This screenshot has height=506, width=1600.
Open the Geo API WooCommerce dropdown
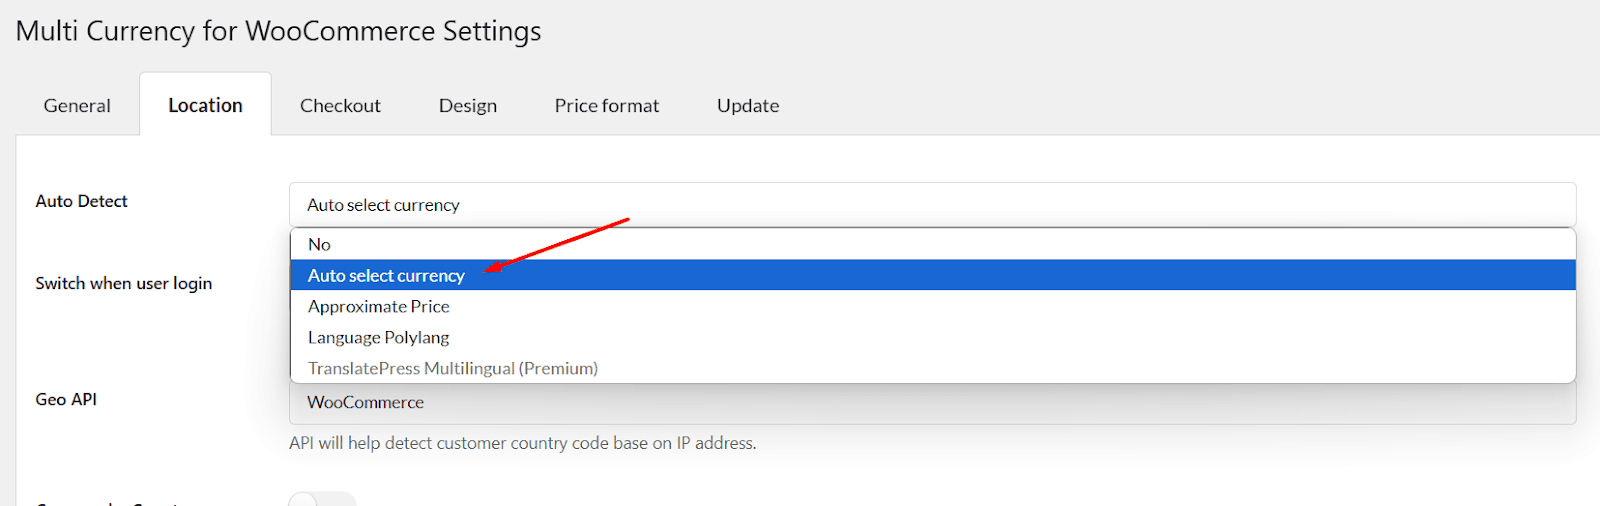tap(932, 402)
